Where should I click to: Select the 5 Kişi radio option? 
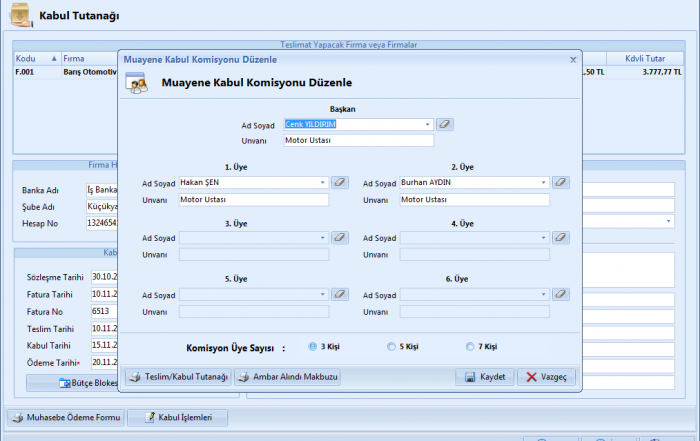(391, 347)
